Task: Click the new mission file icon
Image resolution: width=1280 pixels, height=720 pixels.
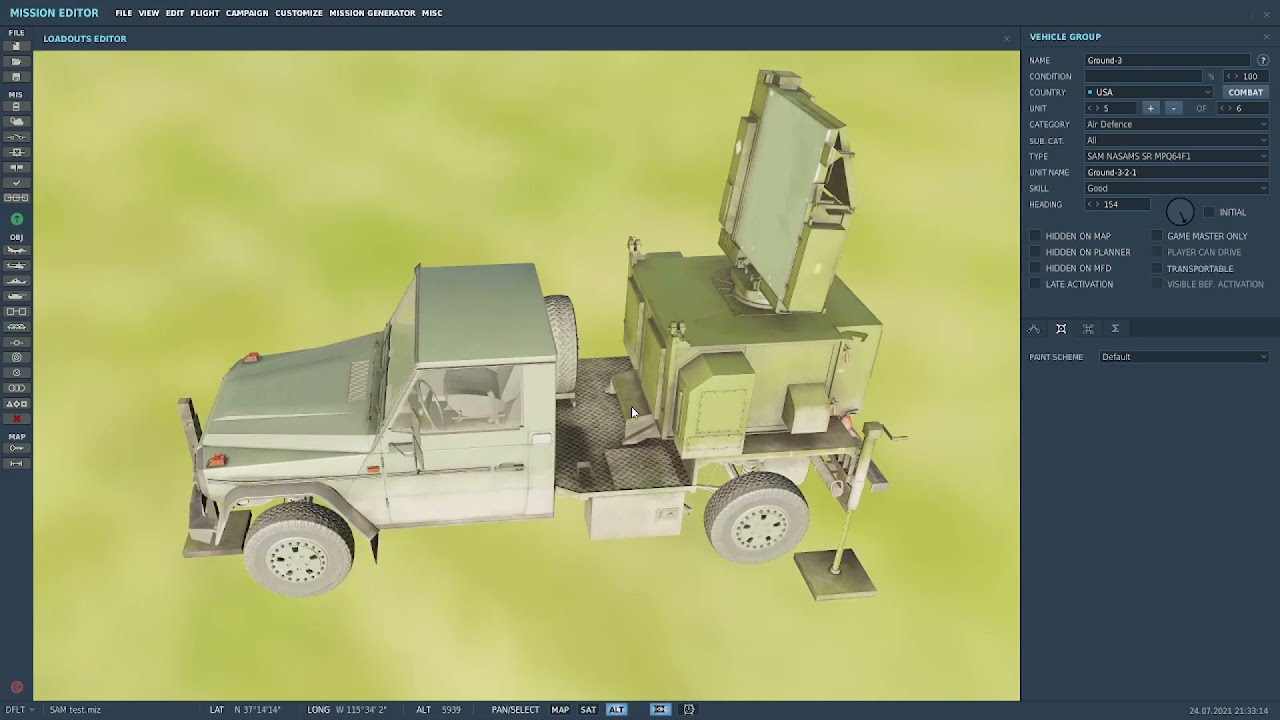Action: [x=16, y=46]
